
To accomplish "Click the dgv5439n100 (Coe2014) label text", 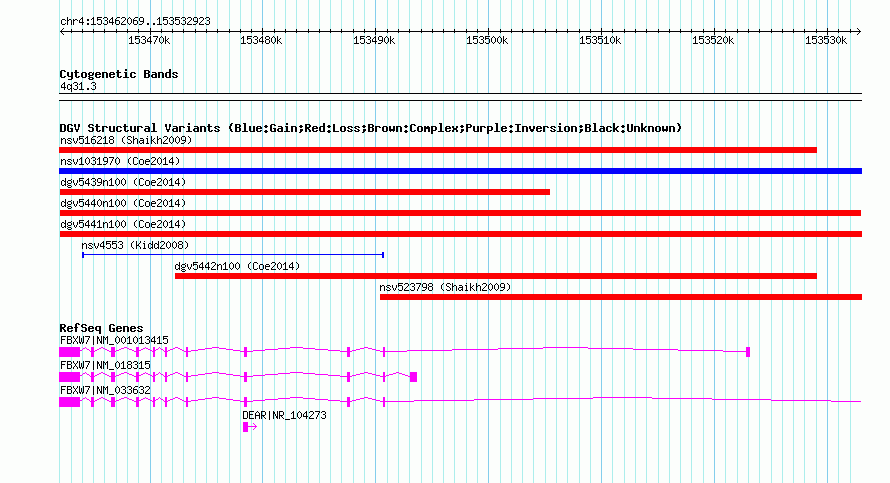I will click(x=123, y=182).
